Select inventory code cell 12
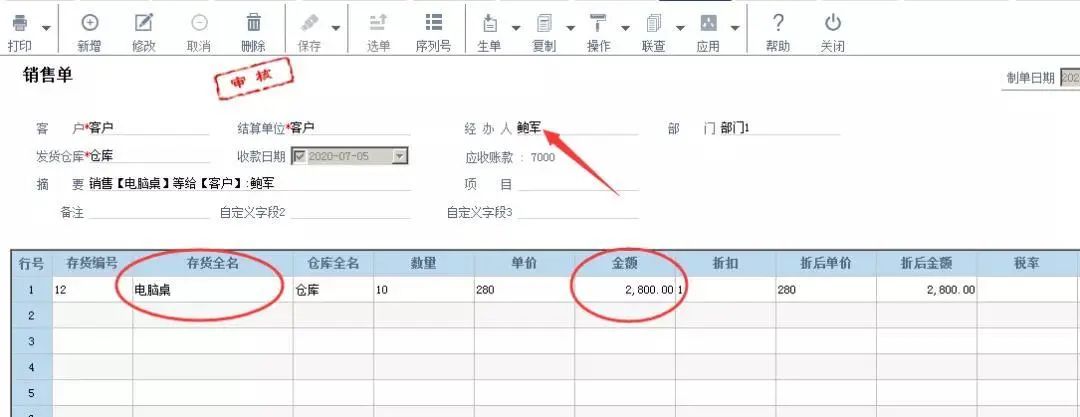This screenshot has width=1080, height=417. click(x=92, y=289)
